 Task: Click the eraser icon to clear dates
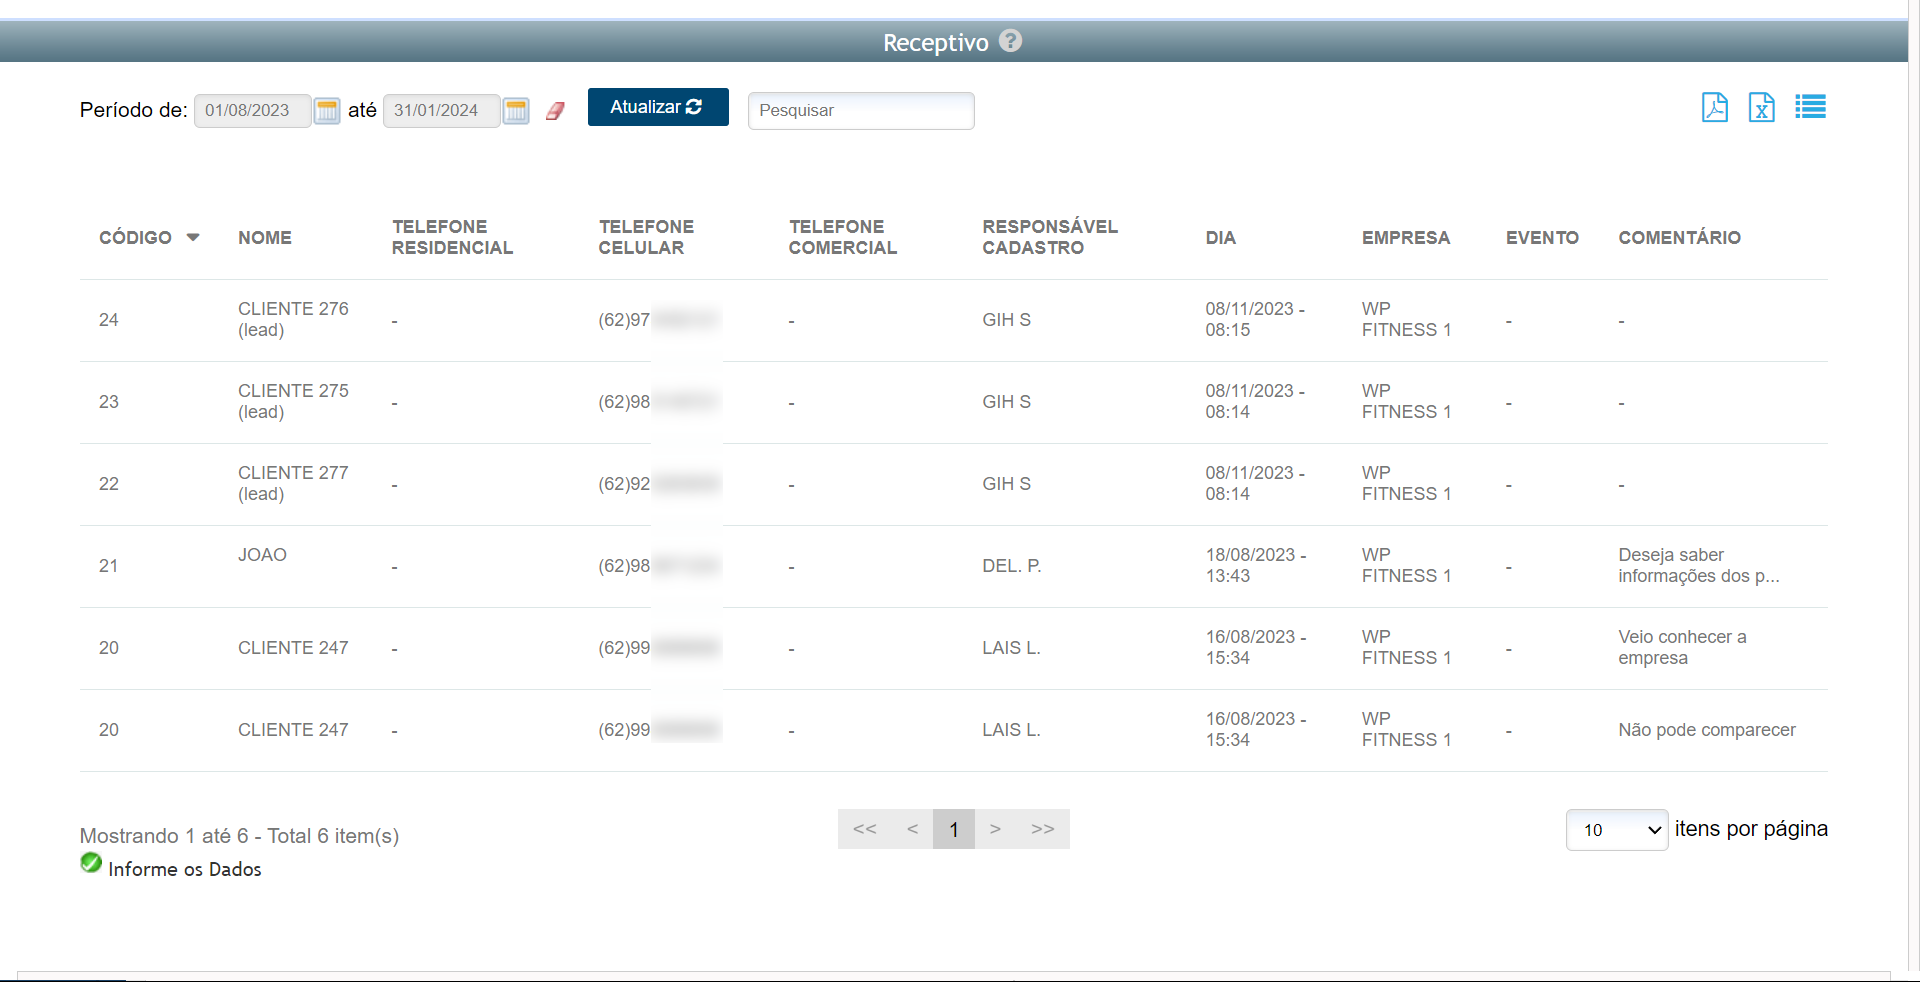tap(555, 111)
